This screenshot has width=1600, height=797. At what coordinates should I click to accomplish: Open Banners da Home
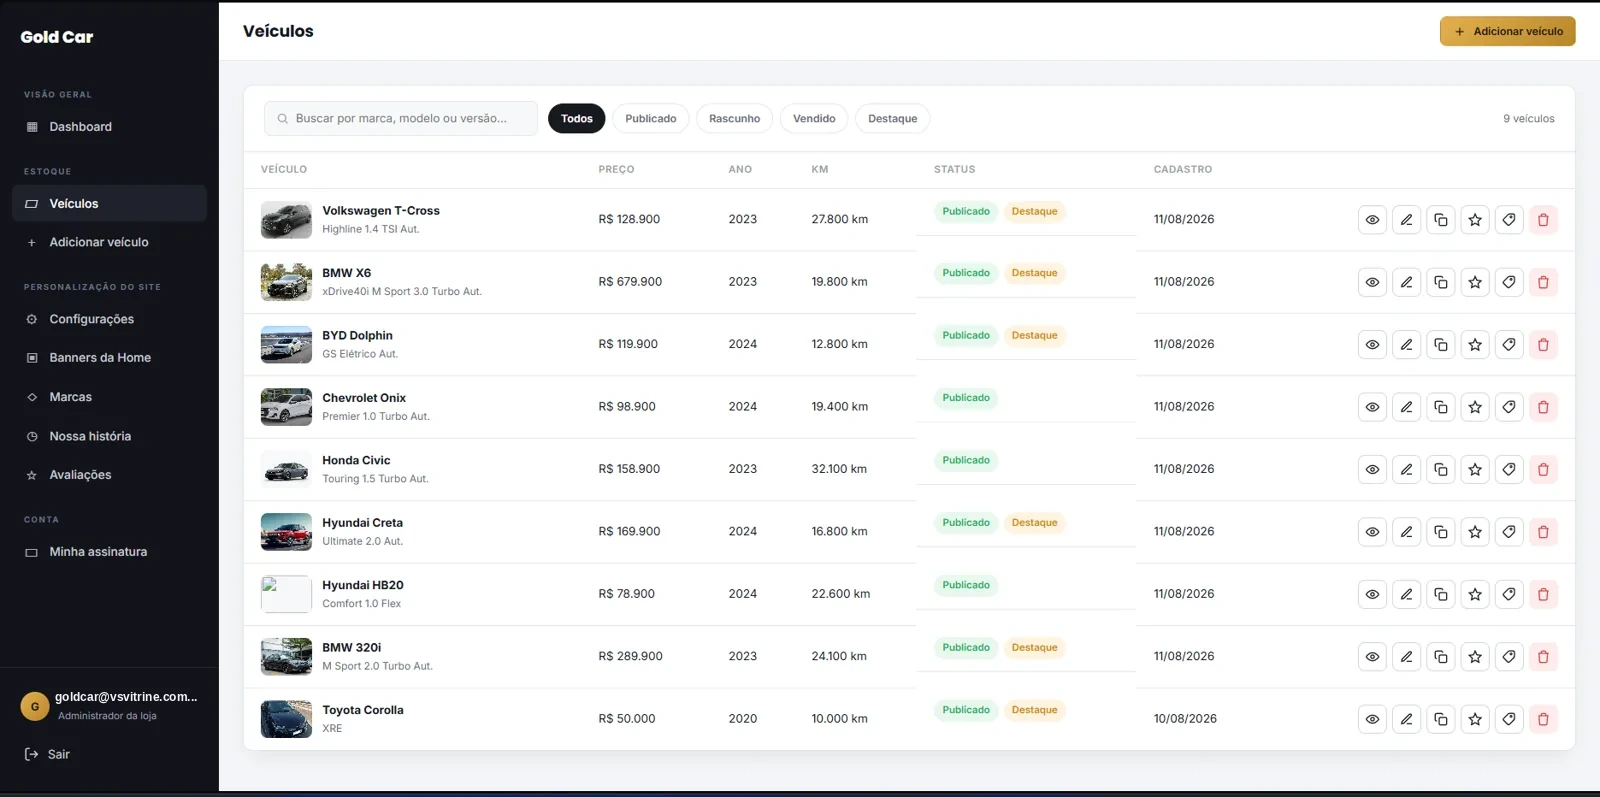pyautogui.click(x=109, y=358)
